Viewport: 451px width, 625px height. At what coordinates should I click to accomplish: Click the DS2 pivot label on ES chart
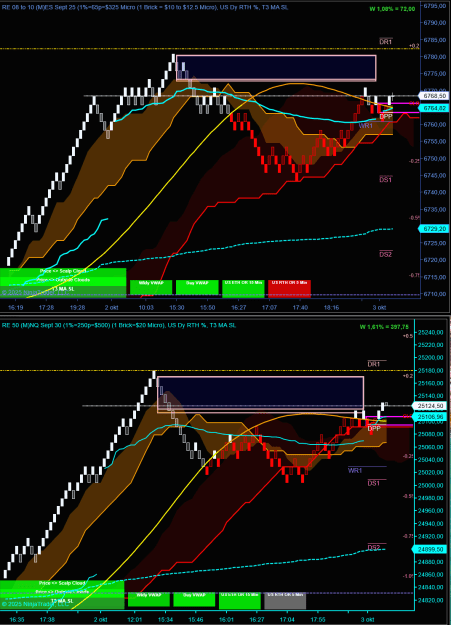(385, 254)
